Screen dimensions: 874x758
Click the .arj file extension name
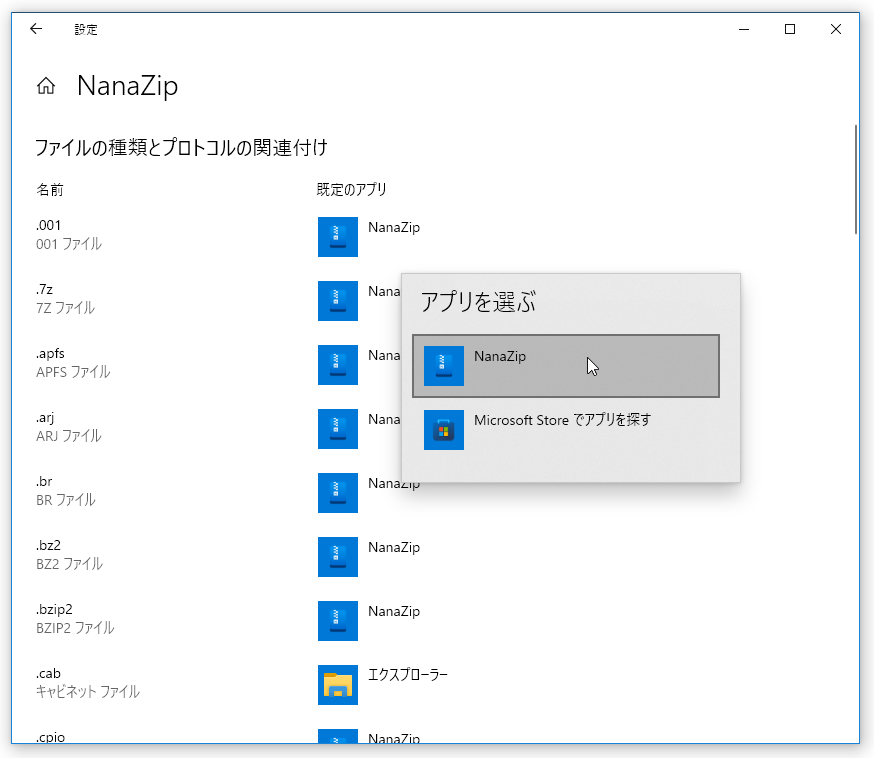click(x=45, y=417)
